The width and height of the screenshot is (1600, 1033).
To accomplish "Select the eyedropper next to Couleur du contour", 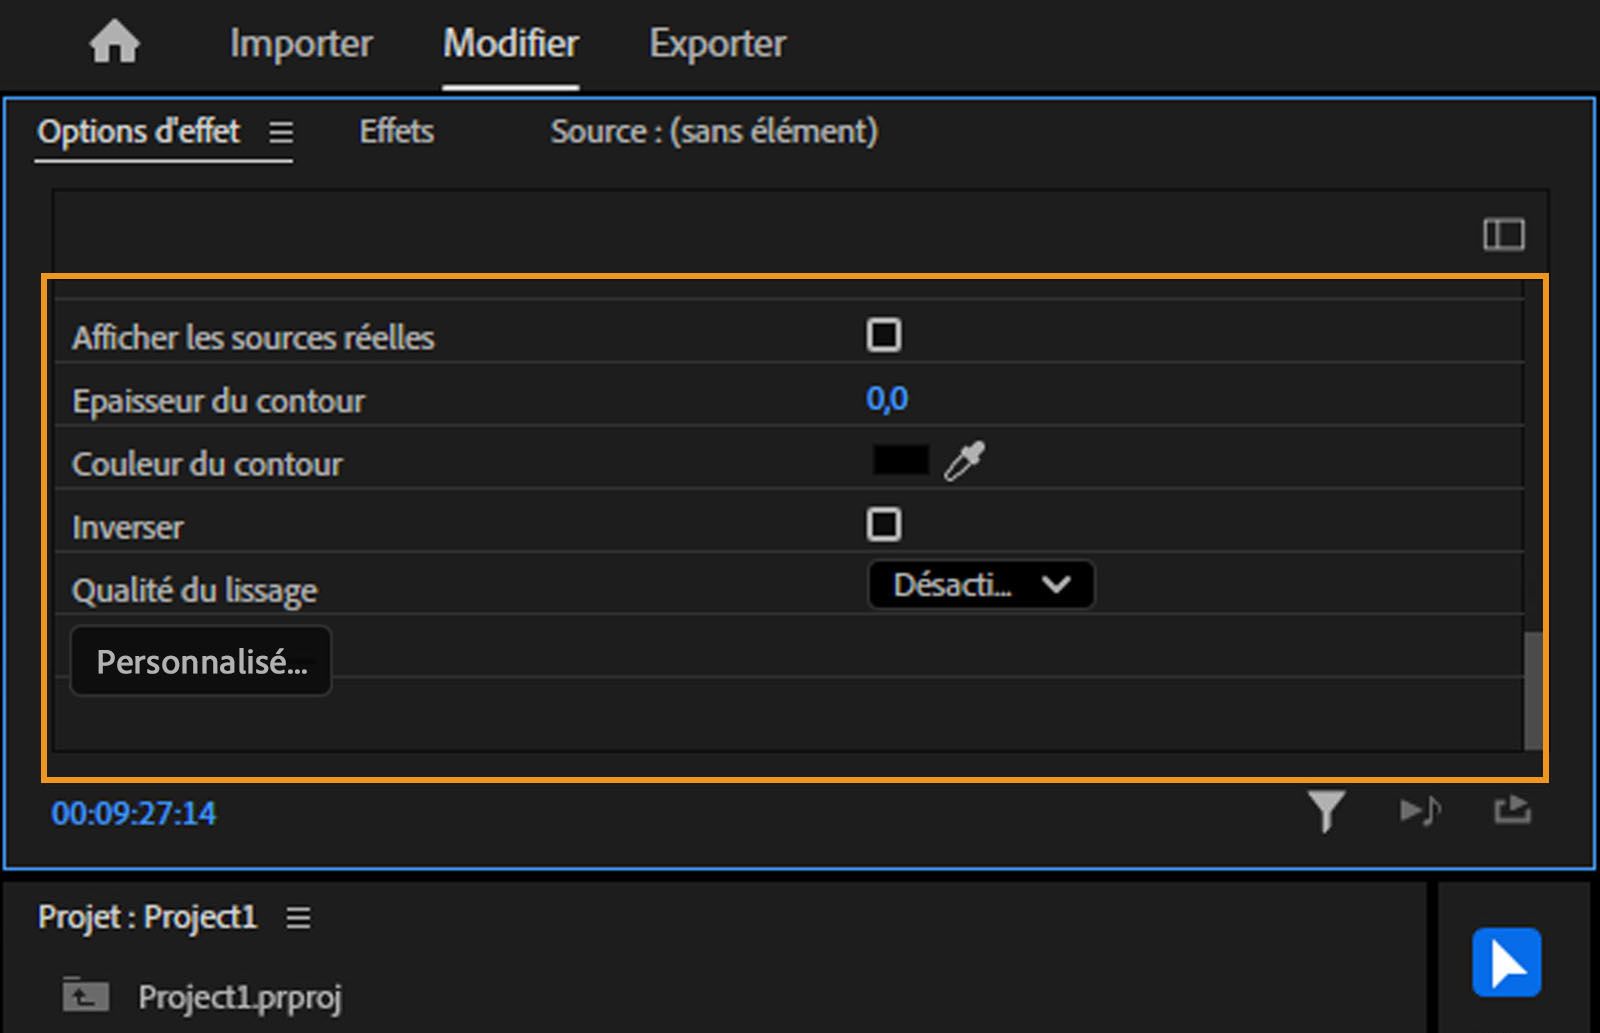I will coord(963,458).
